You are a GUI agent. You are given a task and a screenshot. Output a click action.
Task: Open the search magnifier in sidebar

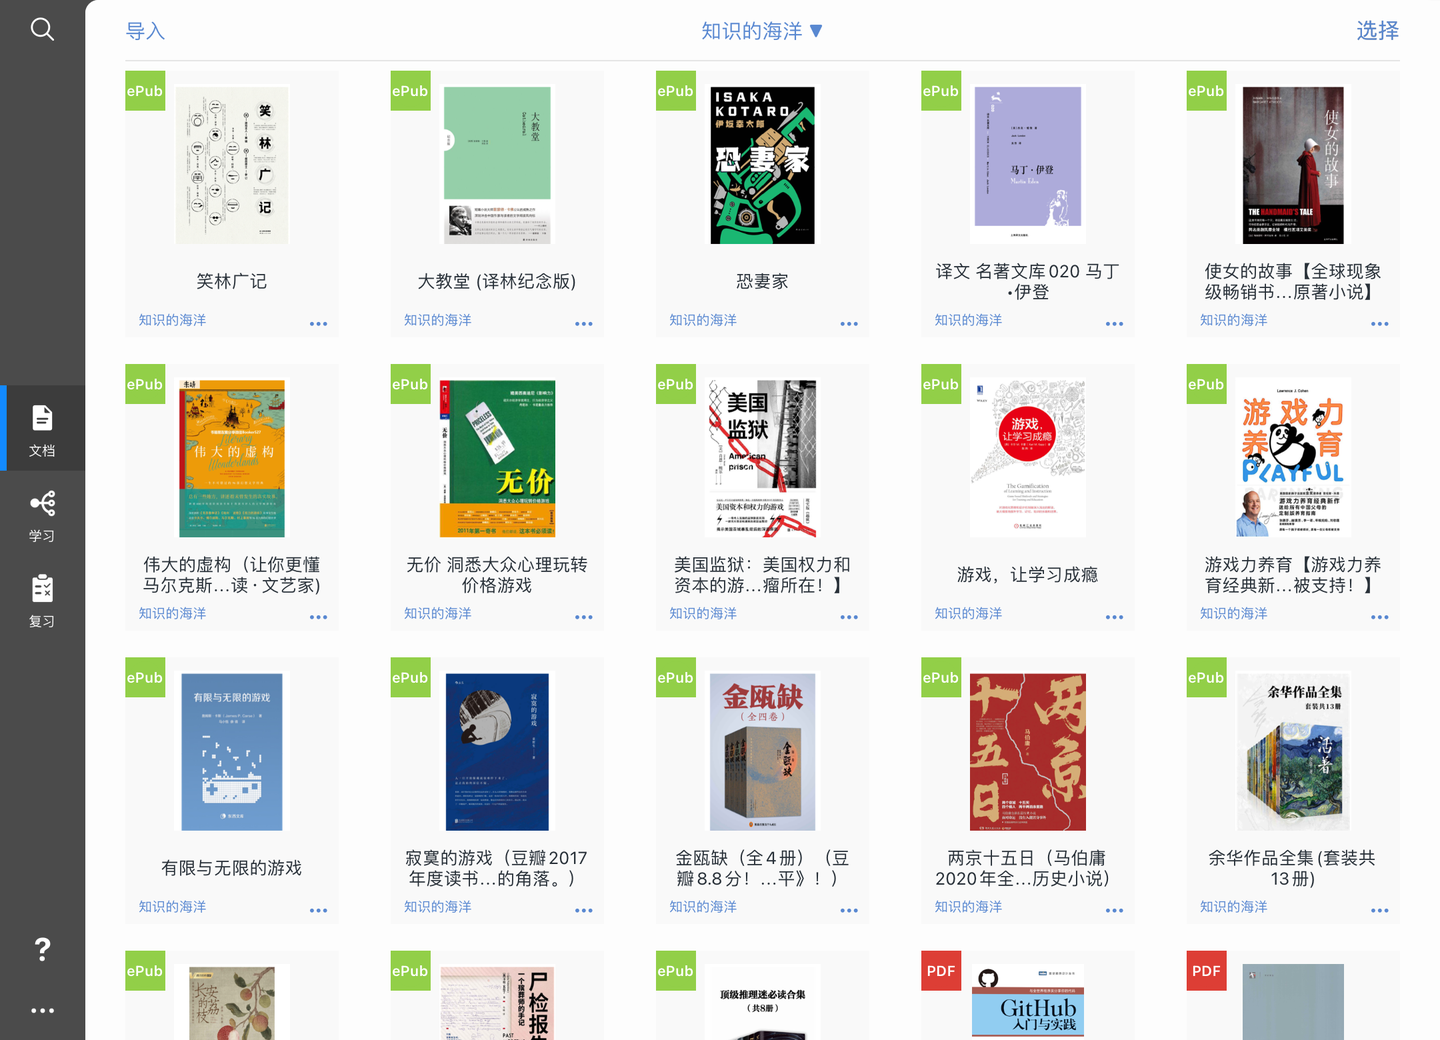pos(42,29)
